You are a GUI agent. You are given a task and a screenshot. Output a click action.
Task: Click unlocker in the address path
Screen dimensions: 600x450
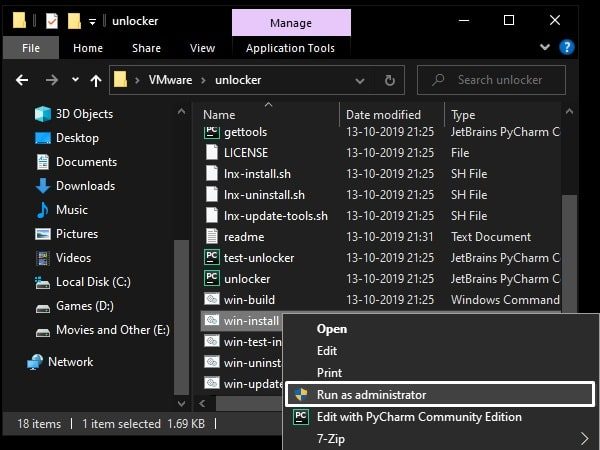click(238, 80)
